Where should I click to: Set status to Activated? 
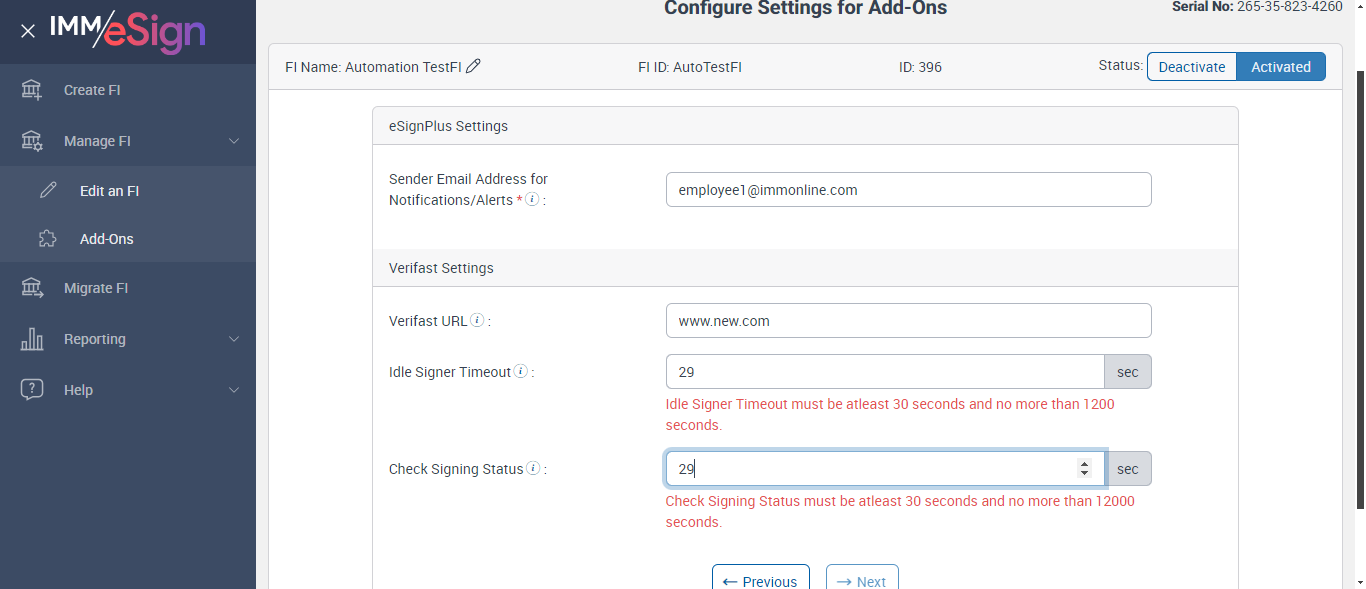[1280, 67]
